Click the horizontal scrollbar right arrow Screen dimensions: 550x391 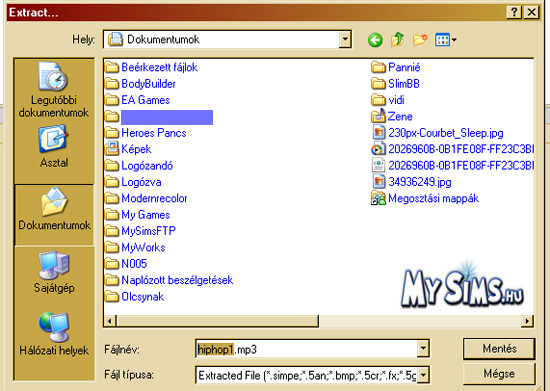click(527, 321)
